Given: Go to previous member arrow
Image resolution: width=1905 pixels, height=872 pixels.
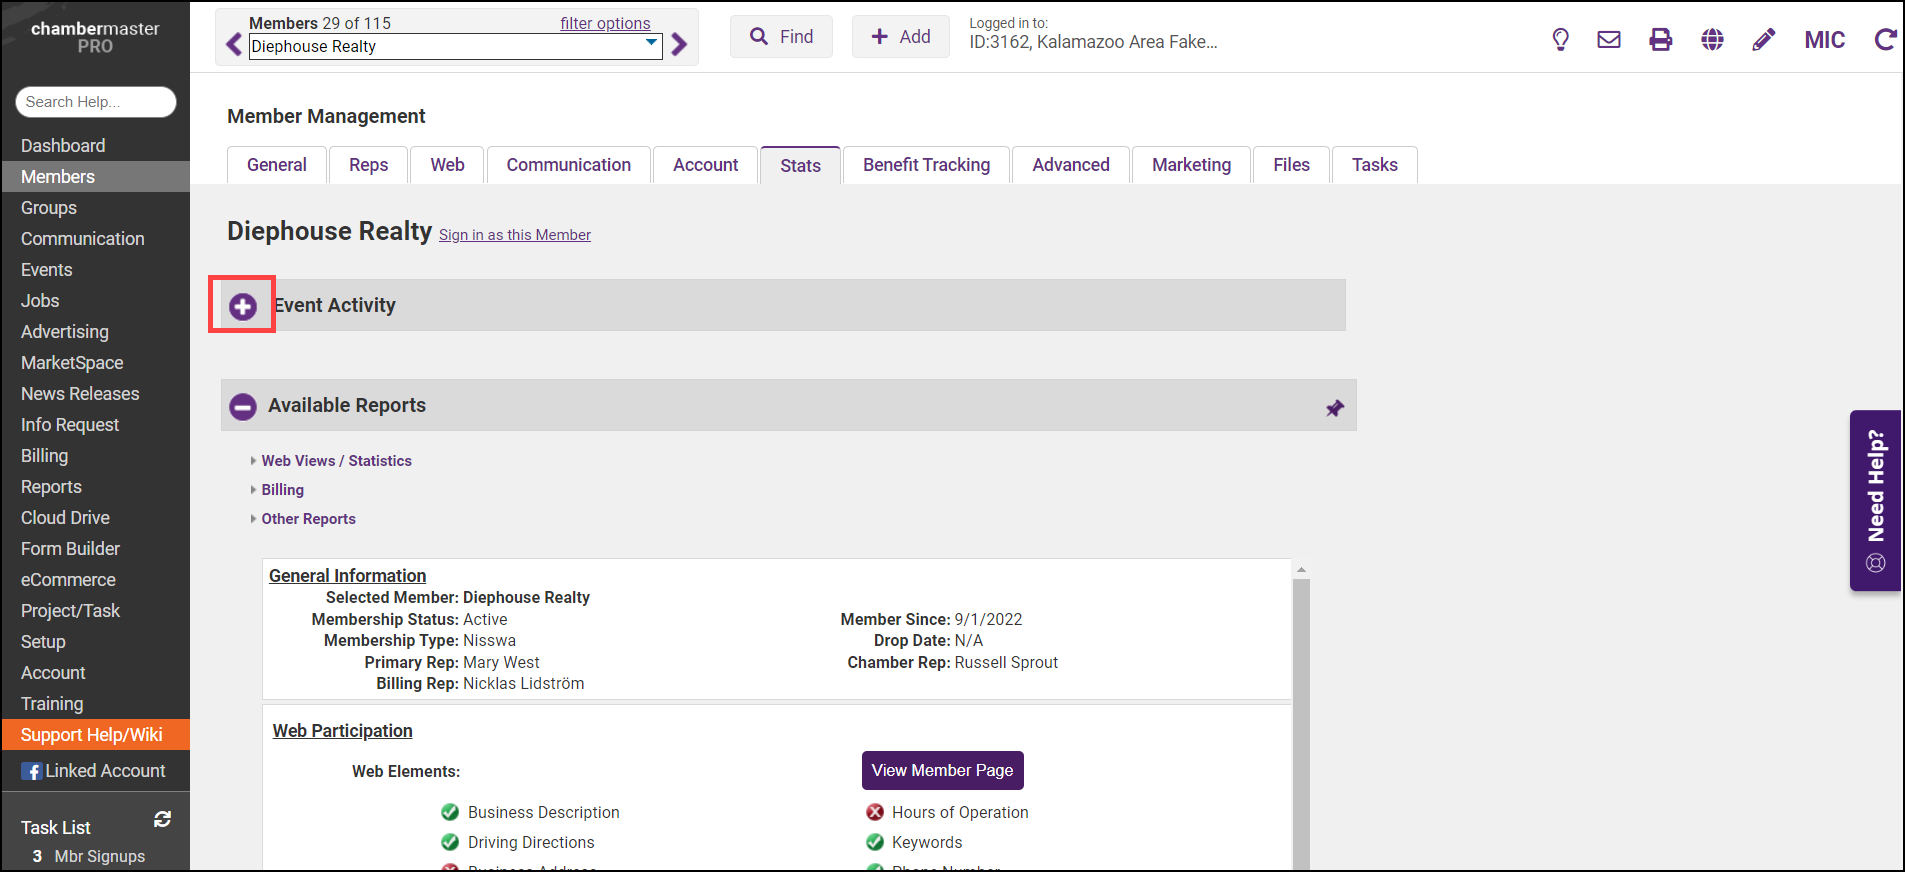Looking at the screenshot, I should (x=234, y=44).
